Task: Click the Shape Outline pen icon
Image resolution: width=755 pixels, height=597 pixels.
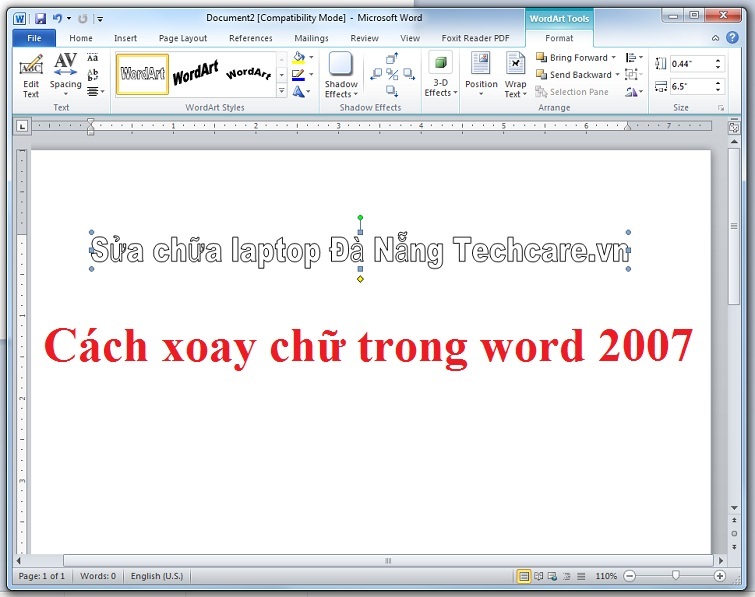Action: tap(299, 75)
